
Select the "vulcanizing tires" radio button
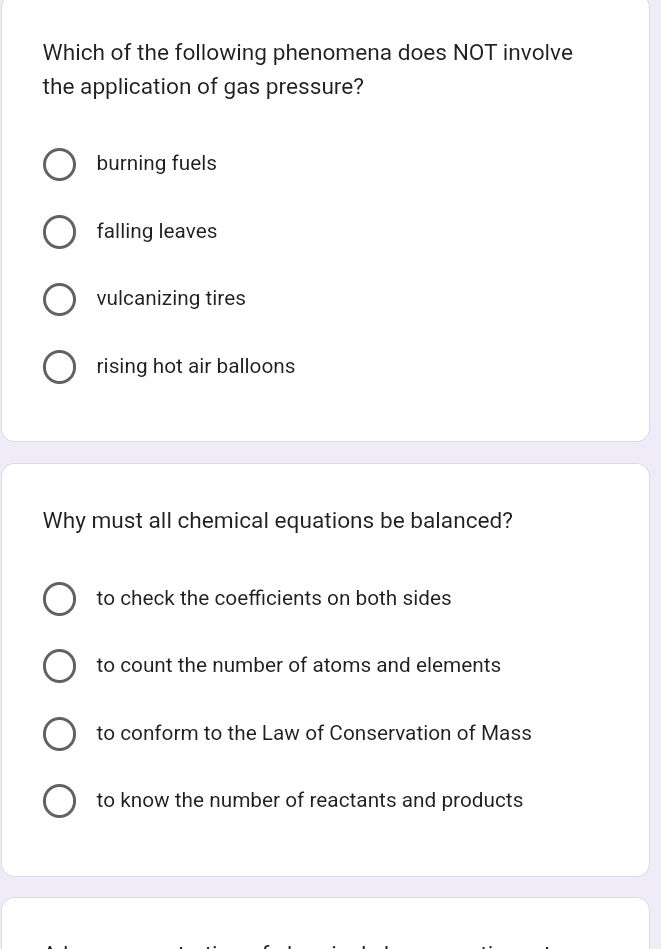point(59,299)
